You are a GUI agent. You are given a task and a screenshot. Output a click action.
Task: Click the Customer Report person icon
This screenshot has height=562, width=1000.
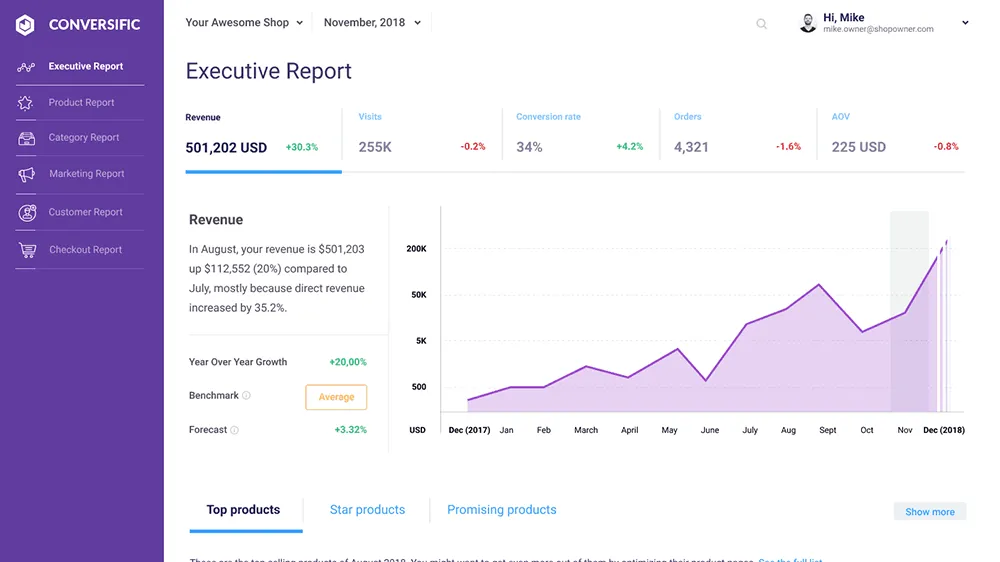tap(27, 212)
